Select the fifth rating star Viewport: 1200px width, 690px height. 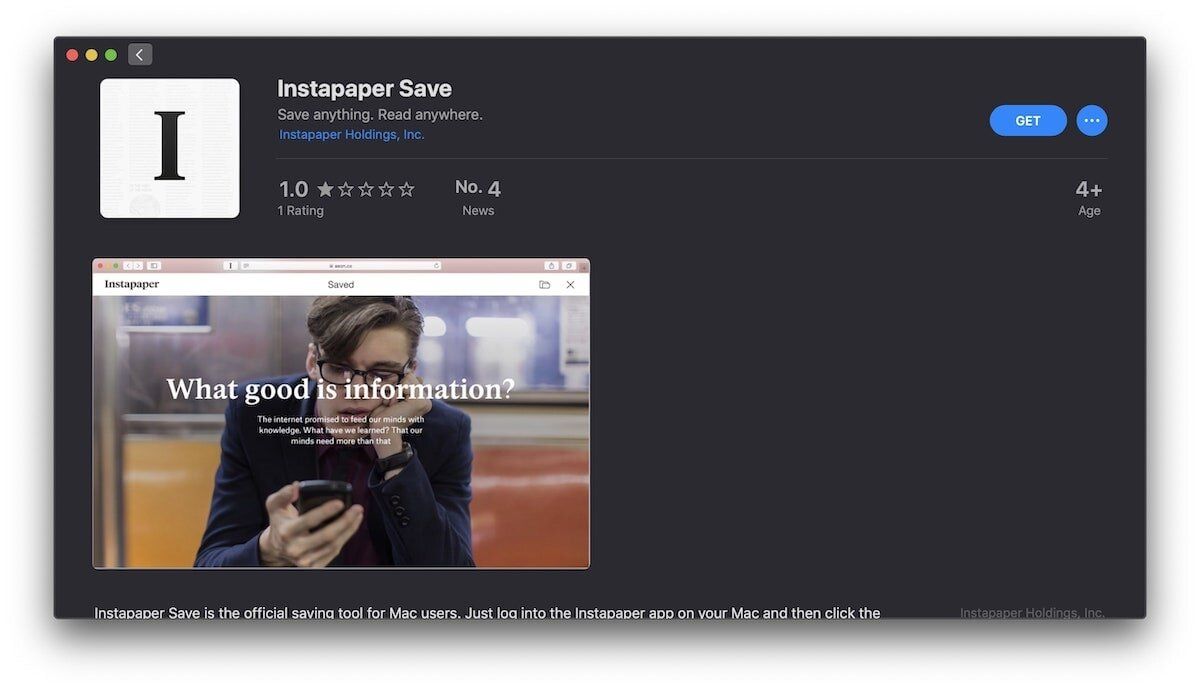click(407, 188)
